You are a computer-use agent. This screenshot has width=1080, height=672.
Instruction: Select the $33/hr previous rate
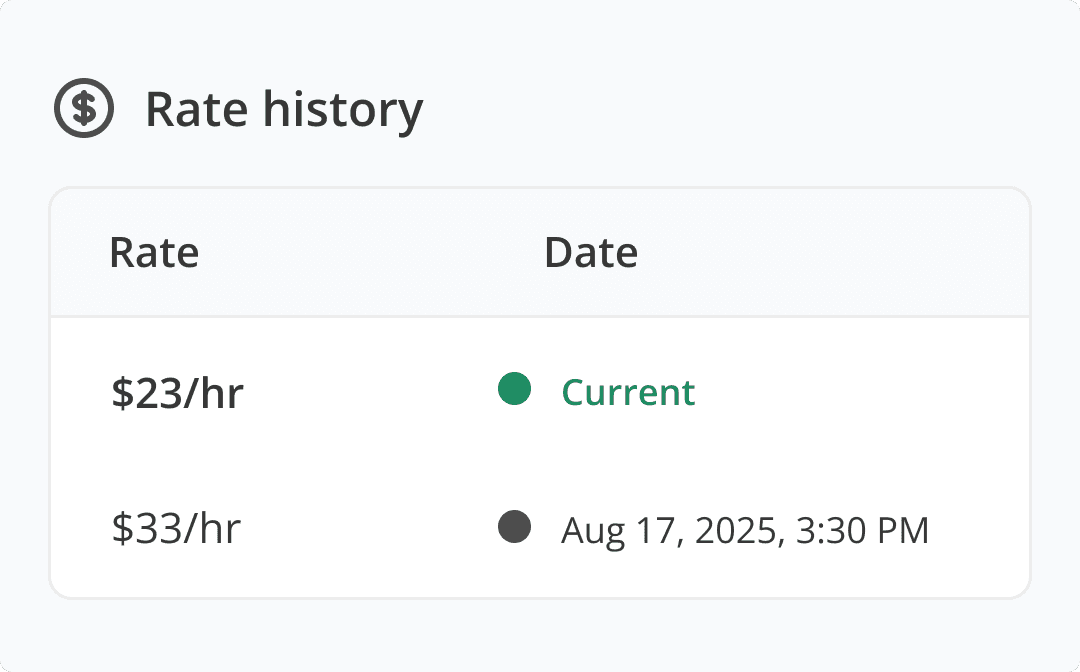pyautogui.click(x=176, y=529)
